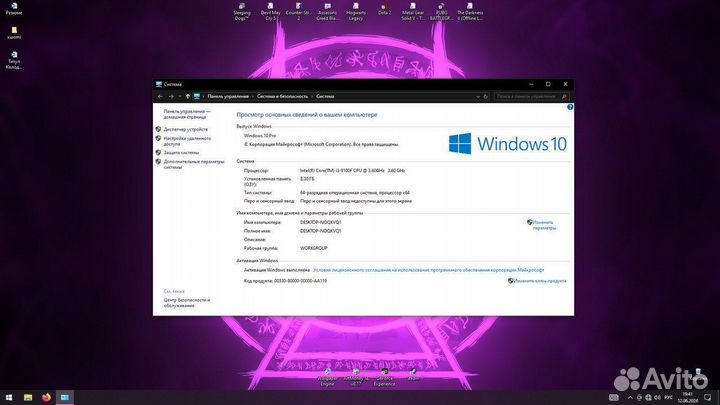Refresh the Control Panel page

(x=485, y=96)
